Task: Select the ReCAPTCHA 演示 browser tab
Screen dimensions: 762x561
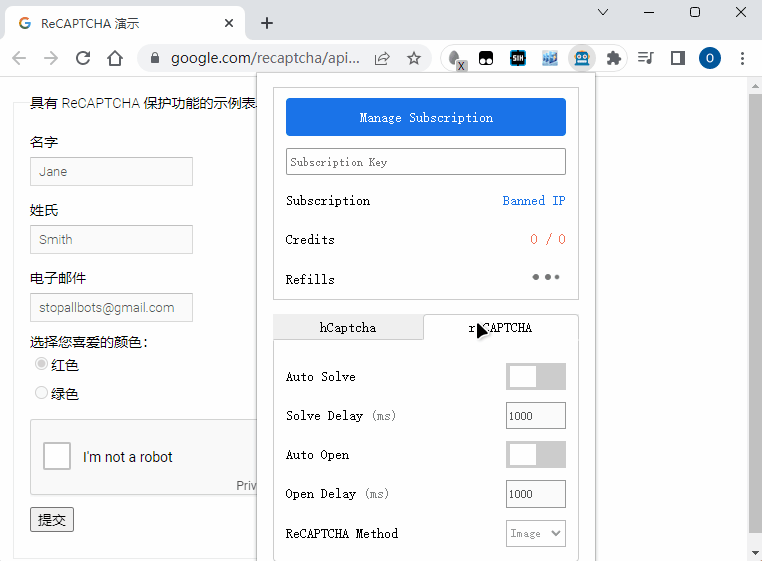Action: coord(125,23)
